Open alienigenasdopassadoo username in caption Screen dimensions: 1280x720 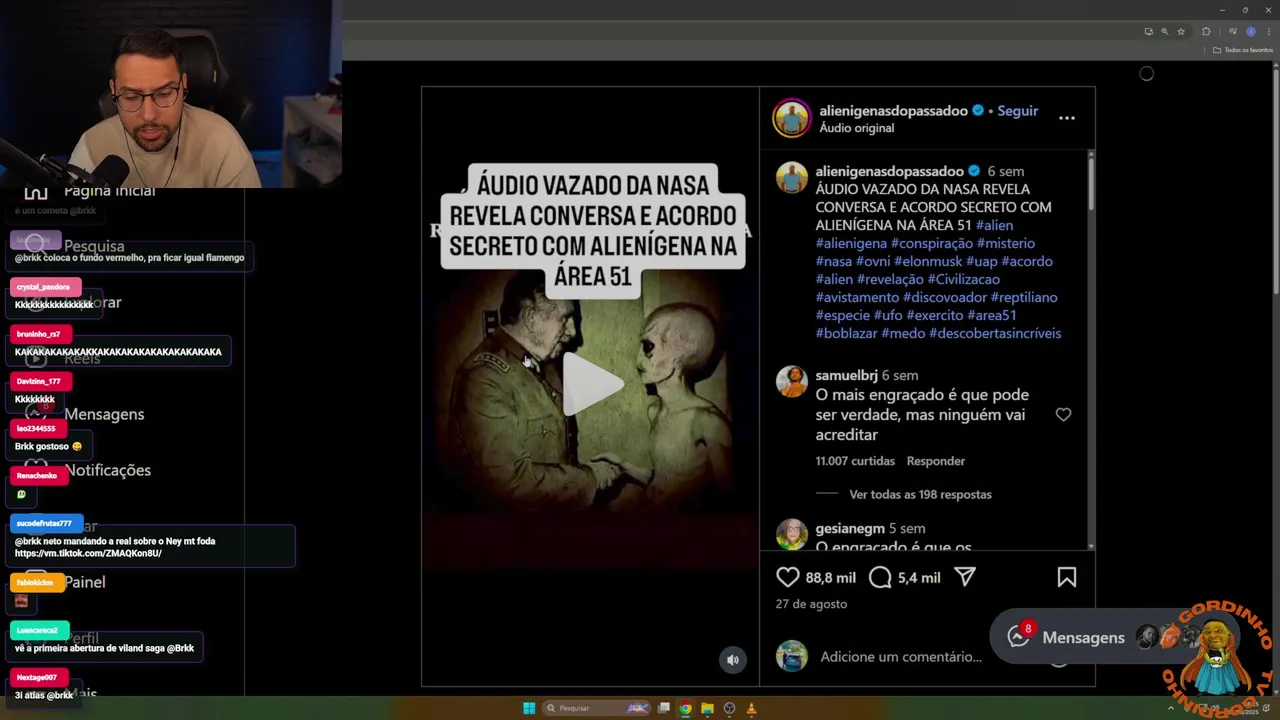[890, 171]
